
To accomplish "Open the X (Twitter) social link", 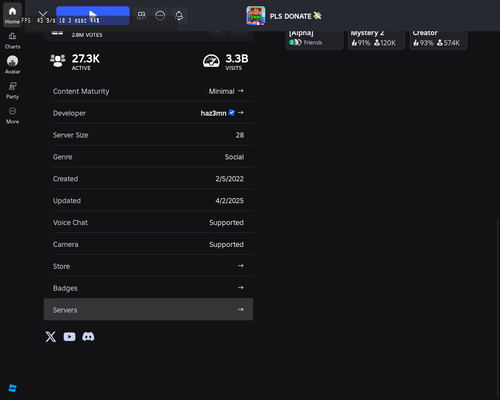I will click(x=51, y=337).
